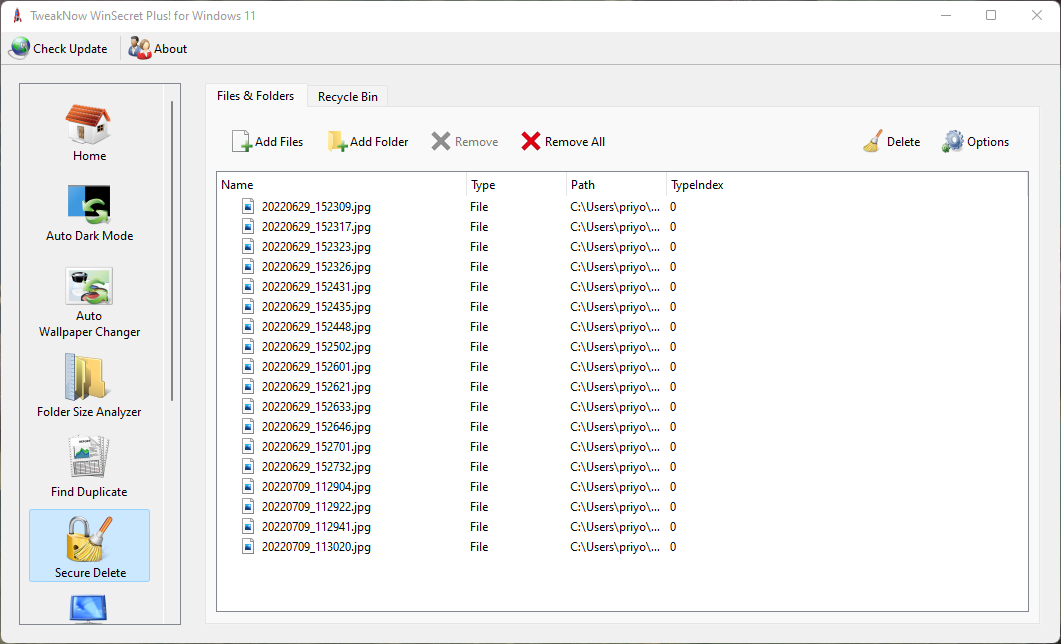Select file 20220629_152502.jpg
1061x644 pixels.
pyautogui.click(x=316, y=347)
